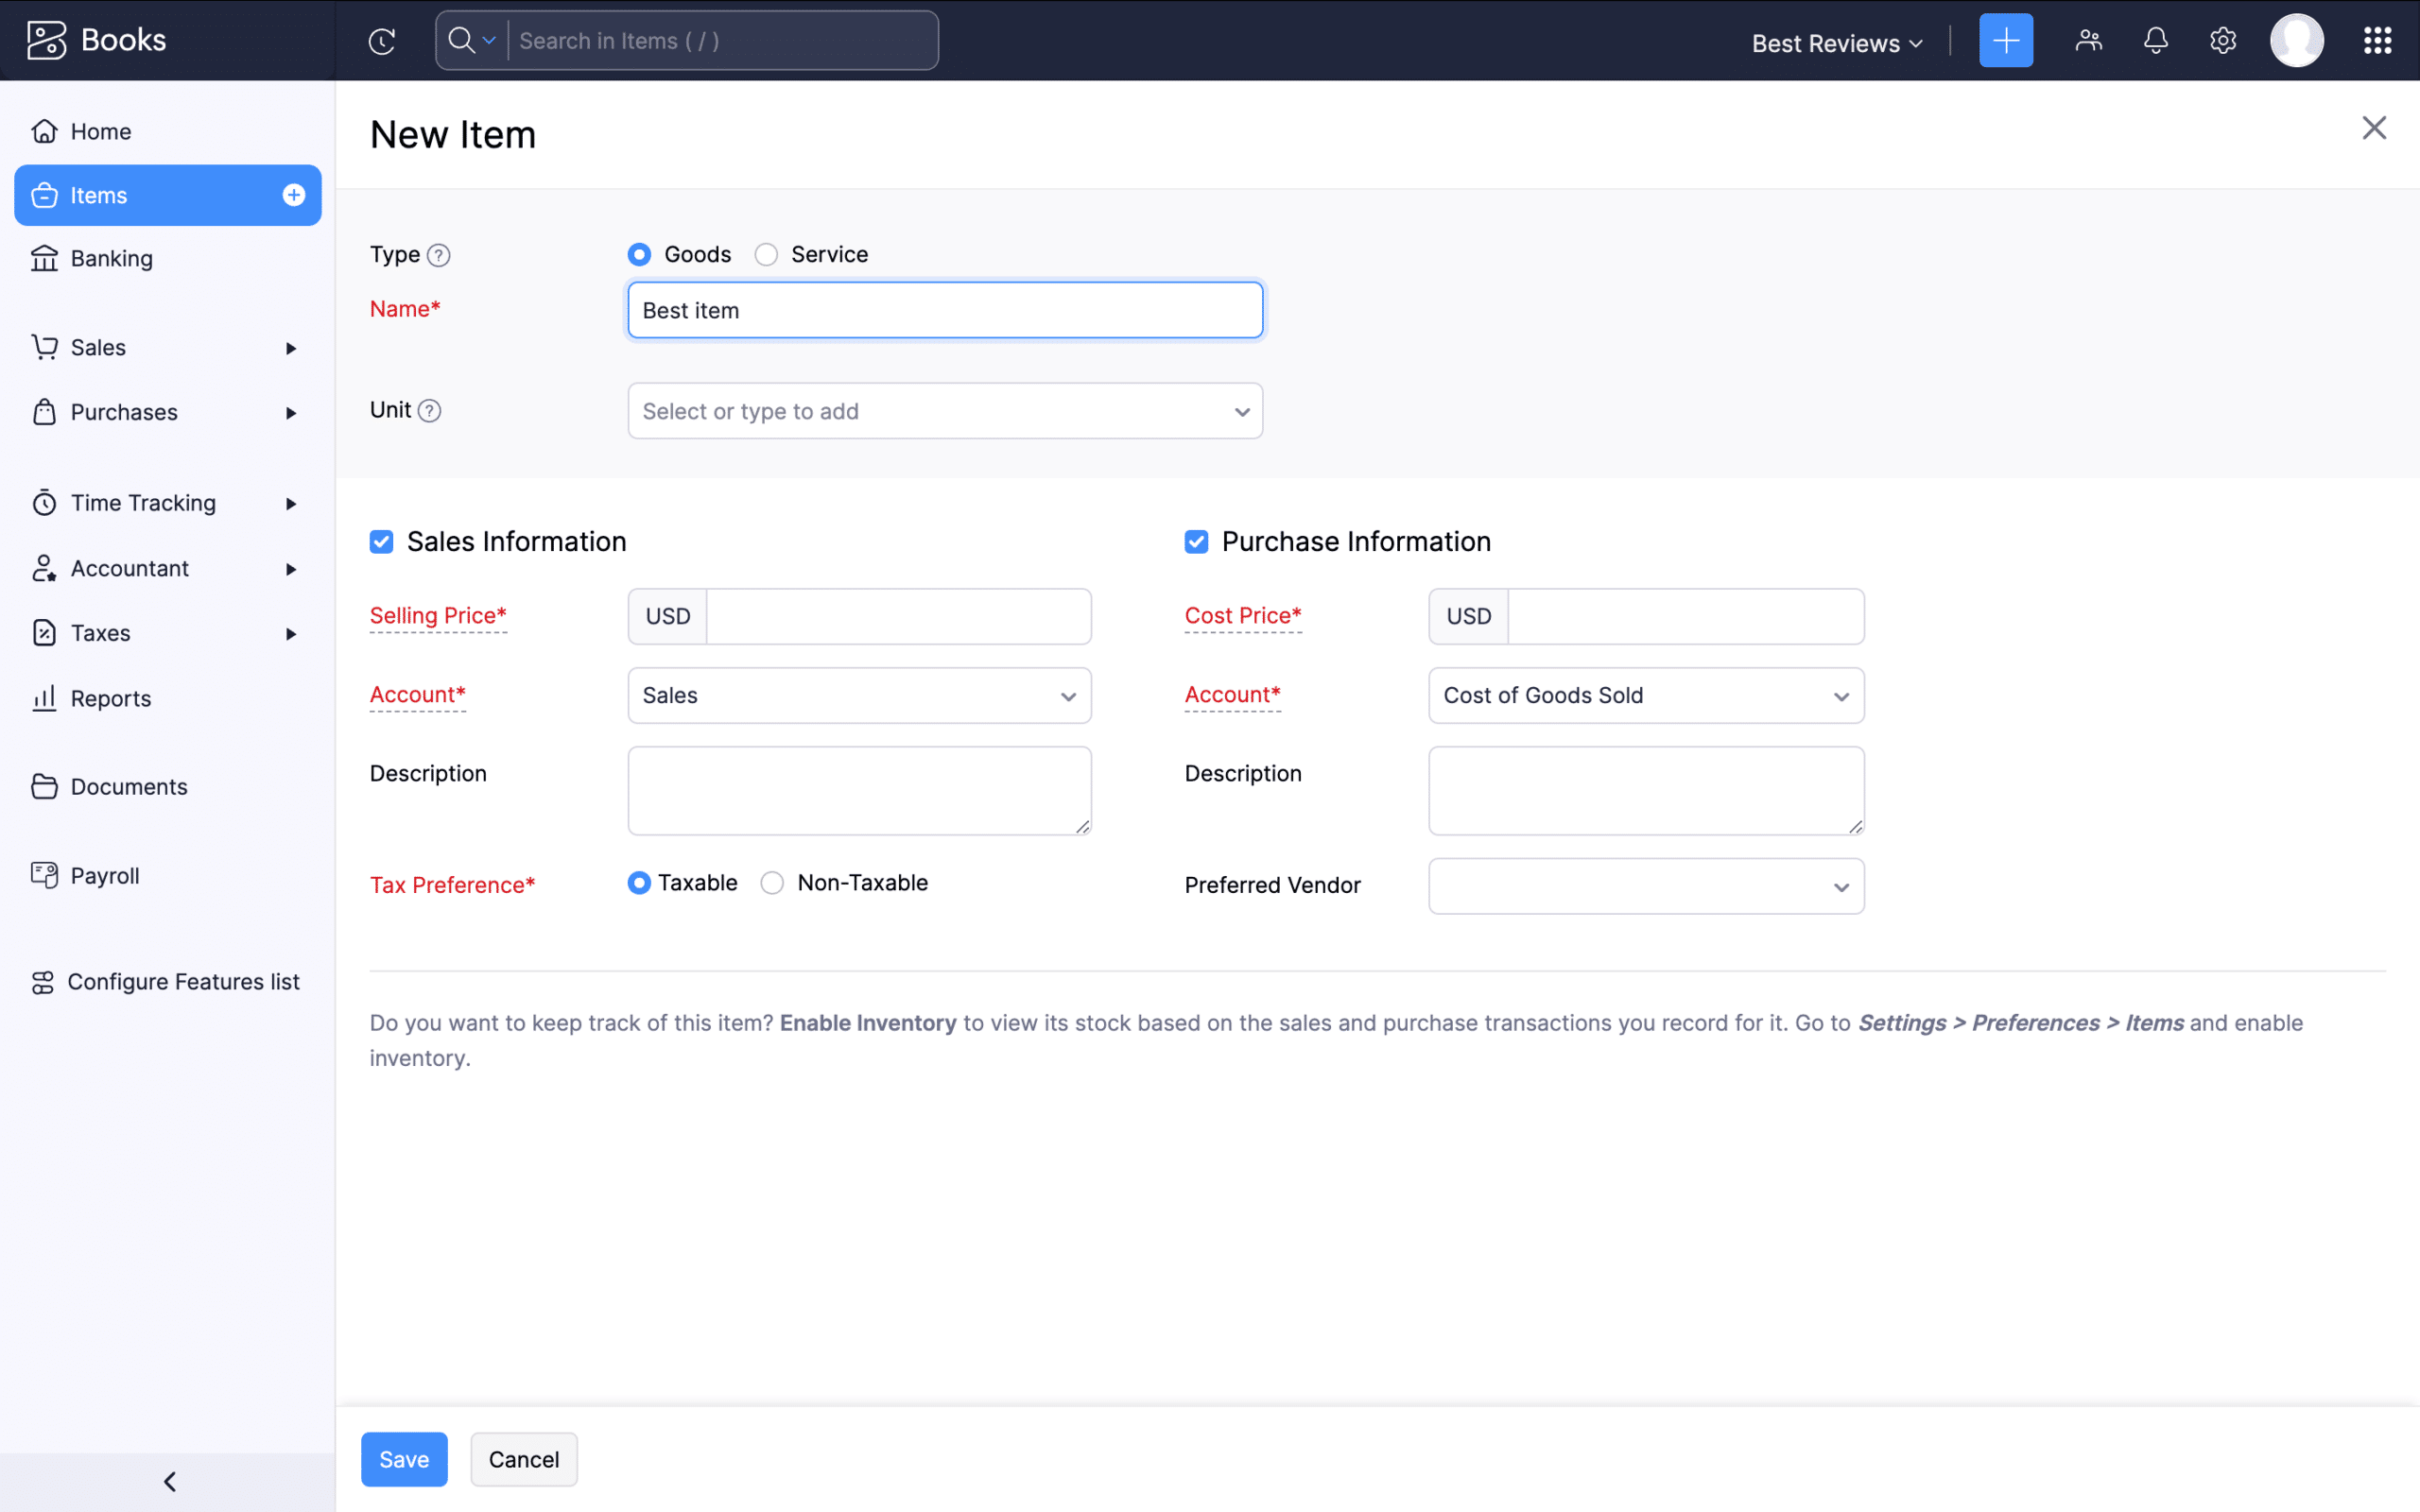Click plus icon beside Items in sidebar

click(293, 195)
